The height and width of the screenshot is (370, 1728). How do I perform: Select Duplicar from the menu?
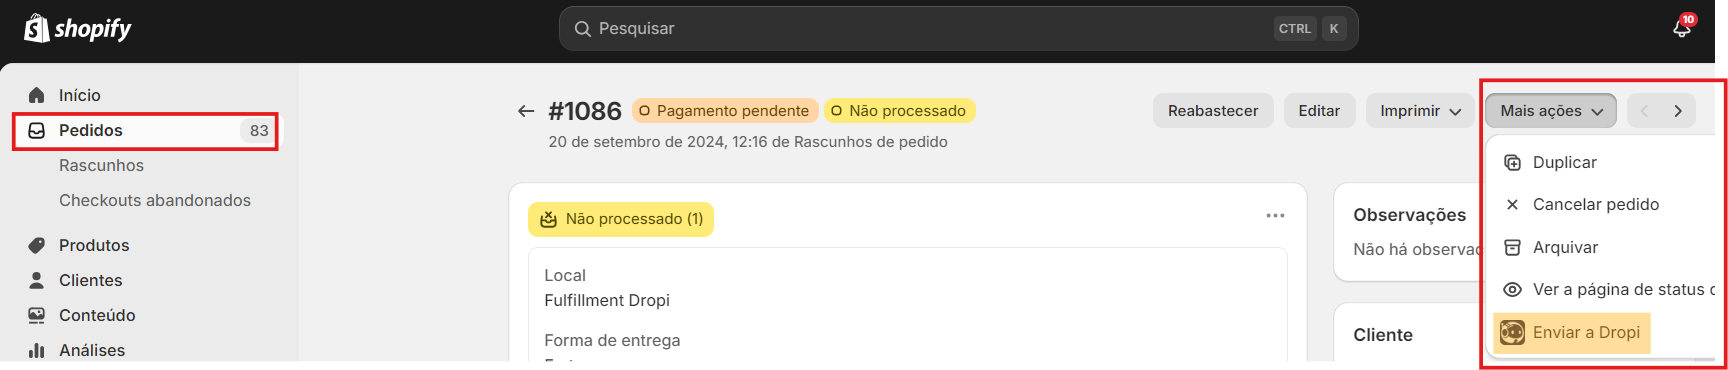click(1564, 162)
